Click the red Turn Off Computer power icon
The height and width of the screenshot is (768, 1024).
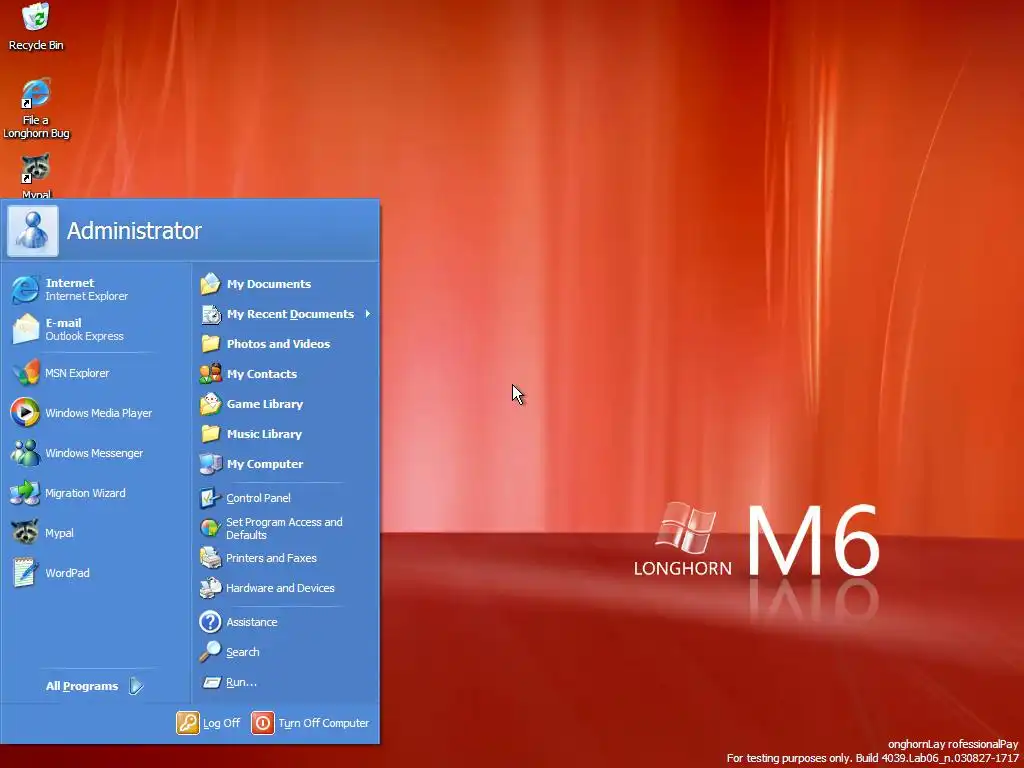[263, 723]
